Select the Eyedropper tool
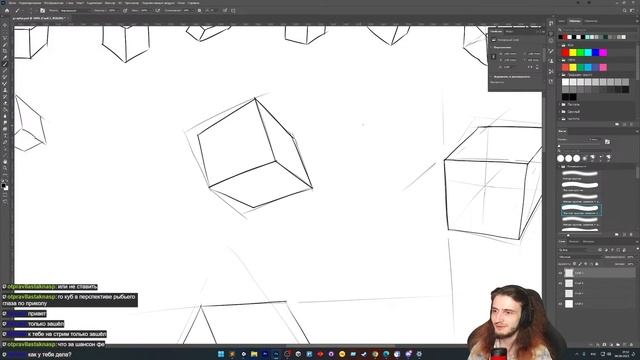Image resolution: width=640 pixels, height=360 pixels. (5, 58)
